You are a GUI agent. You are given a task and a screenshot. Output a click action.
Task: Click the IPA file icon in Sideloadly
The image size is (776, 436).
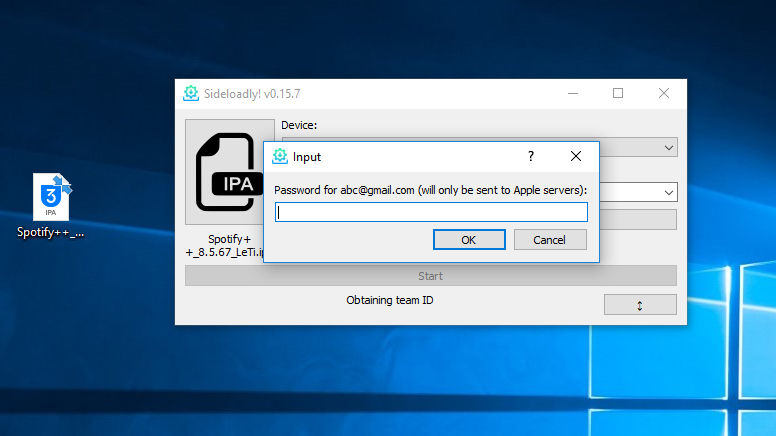click(230, 172)
